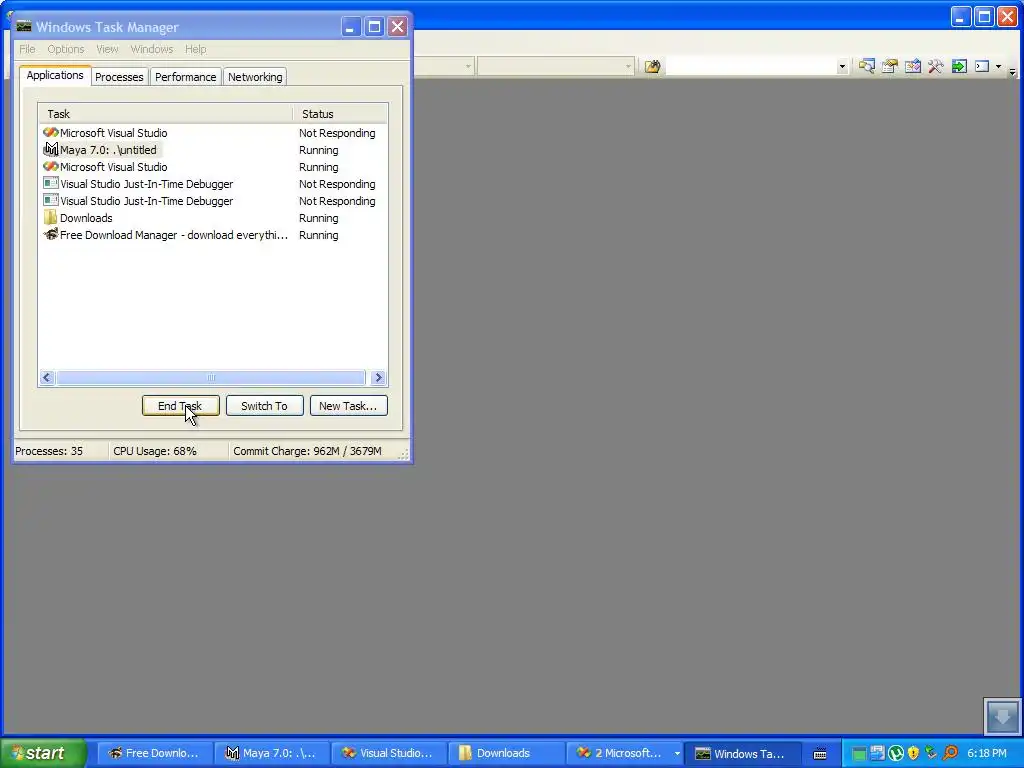Switch to the Performance tab

(x=185, y=76)
